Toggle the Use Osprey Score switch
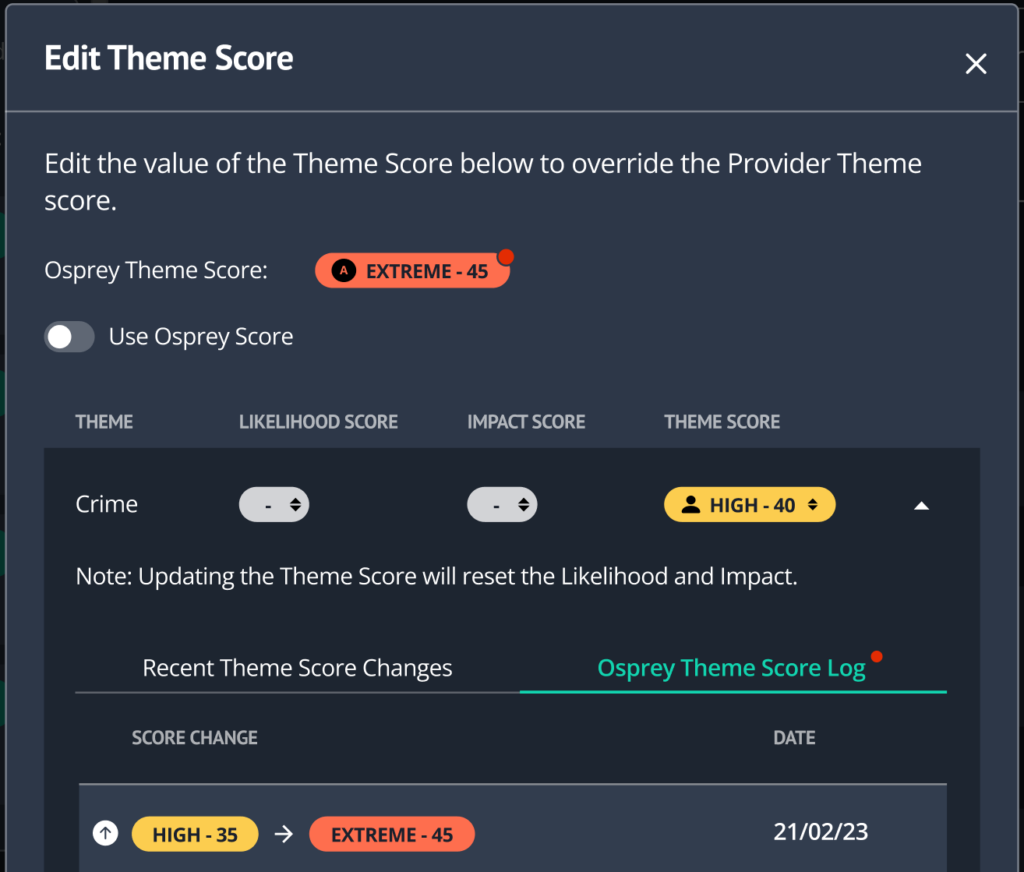Viewport: 1024px width, 872px height. (69, 337)
